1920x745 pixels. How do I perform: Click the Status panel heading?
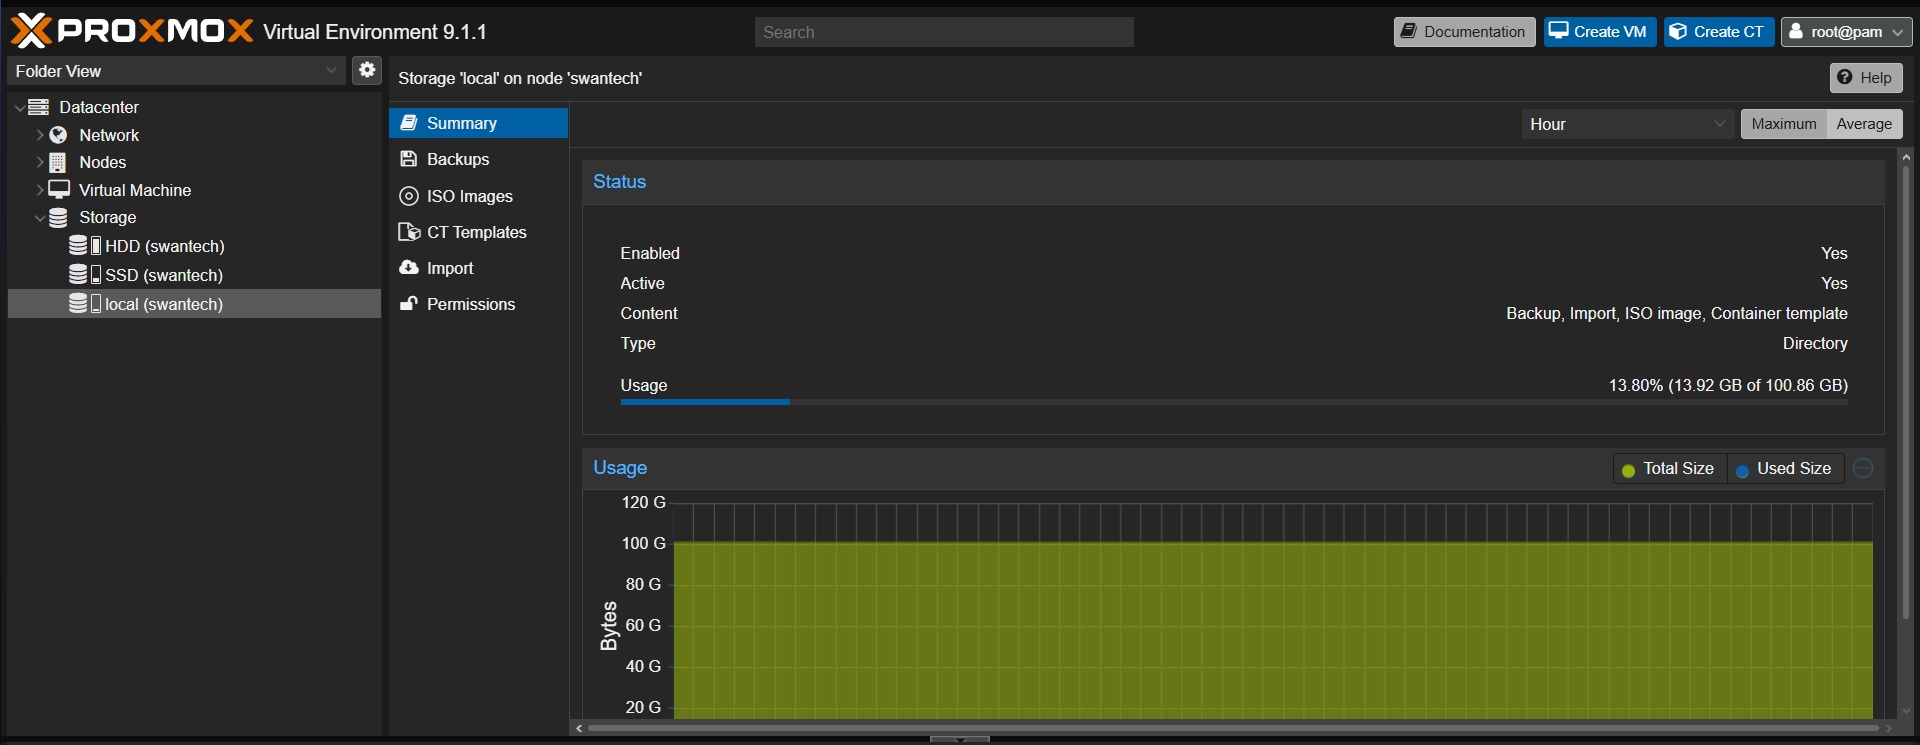click(619, 182)
